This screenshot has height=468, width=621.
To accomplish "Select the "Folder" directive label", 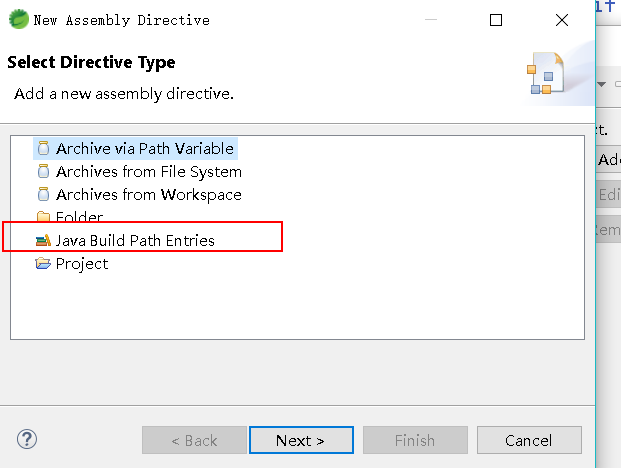I will 79,217.
